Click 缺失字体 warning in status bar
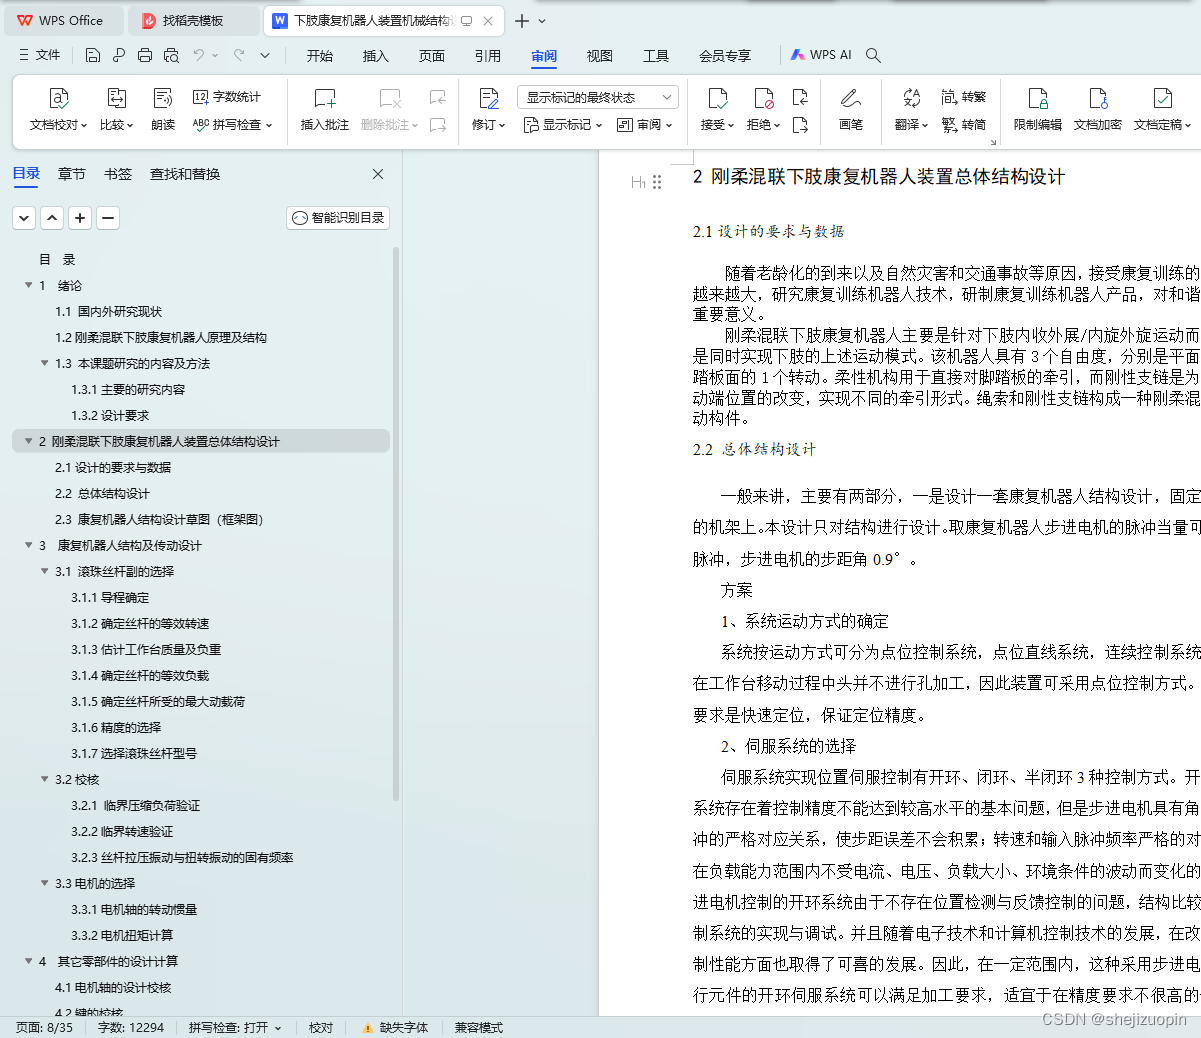This screenshot has width=1201, height=1038. [395, 1027]
